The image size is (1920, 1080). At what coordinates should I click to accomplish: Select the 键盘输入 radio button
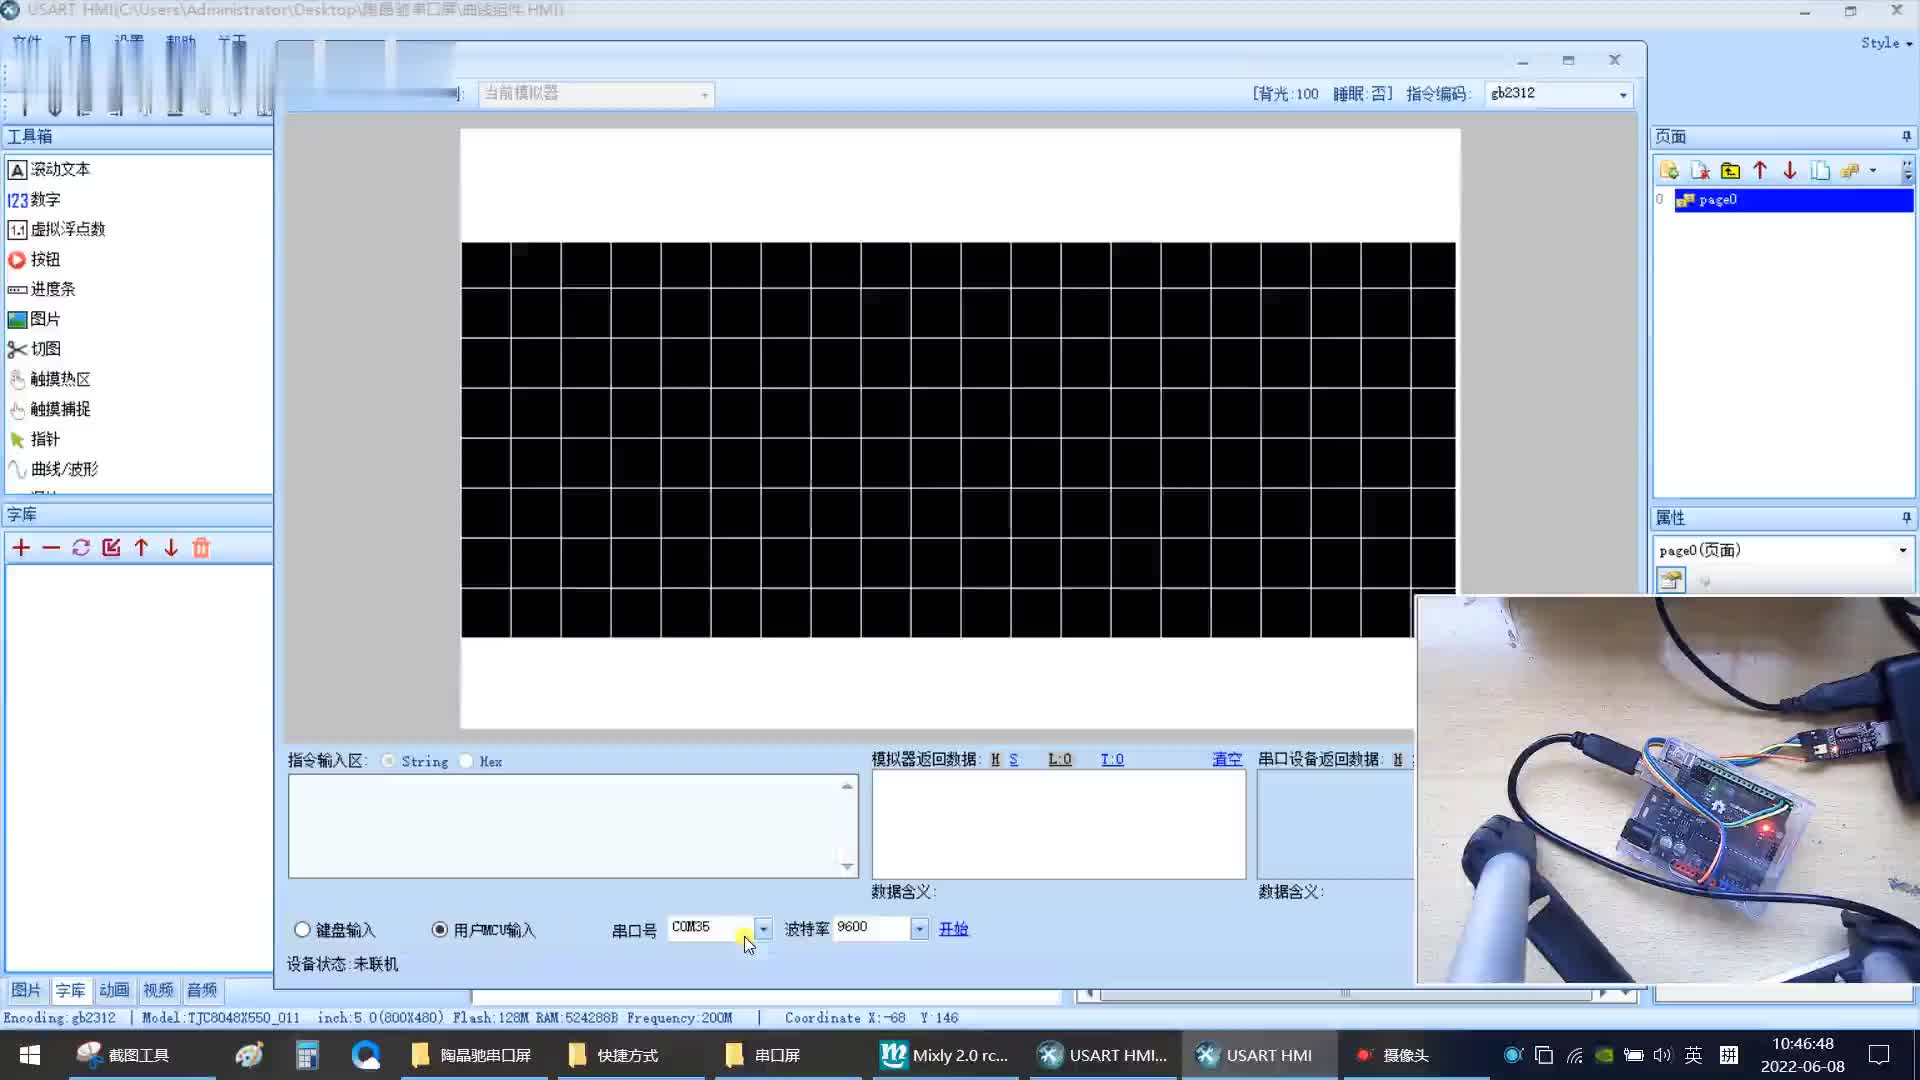(301, 930)
